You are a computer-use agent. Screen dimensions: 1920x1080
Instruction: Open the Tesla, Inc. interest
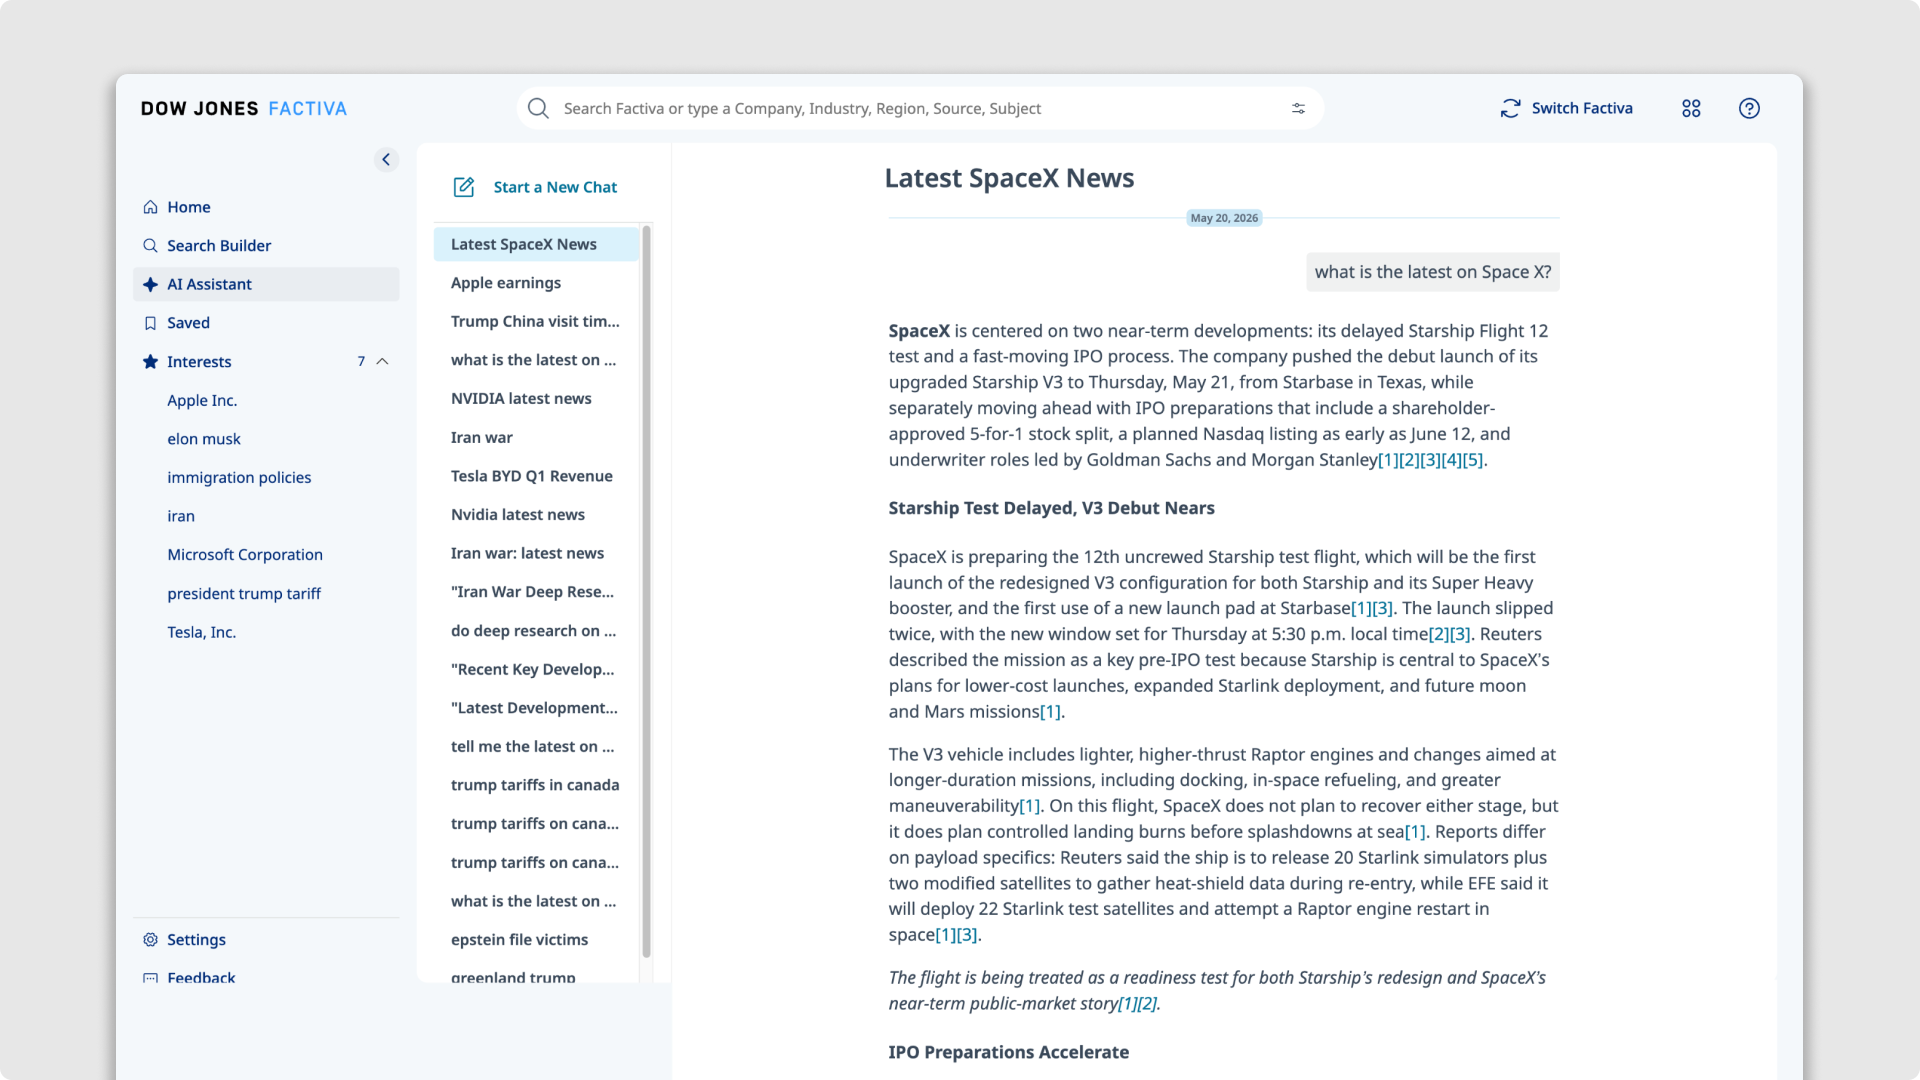coord(202,633)
